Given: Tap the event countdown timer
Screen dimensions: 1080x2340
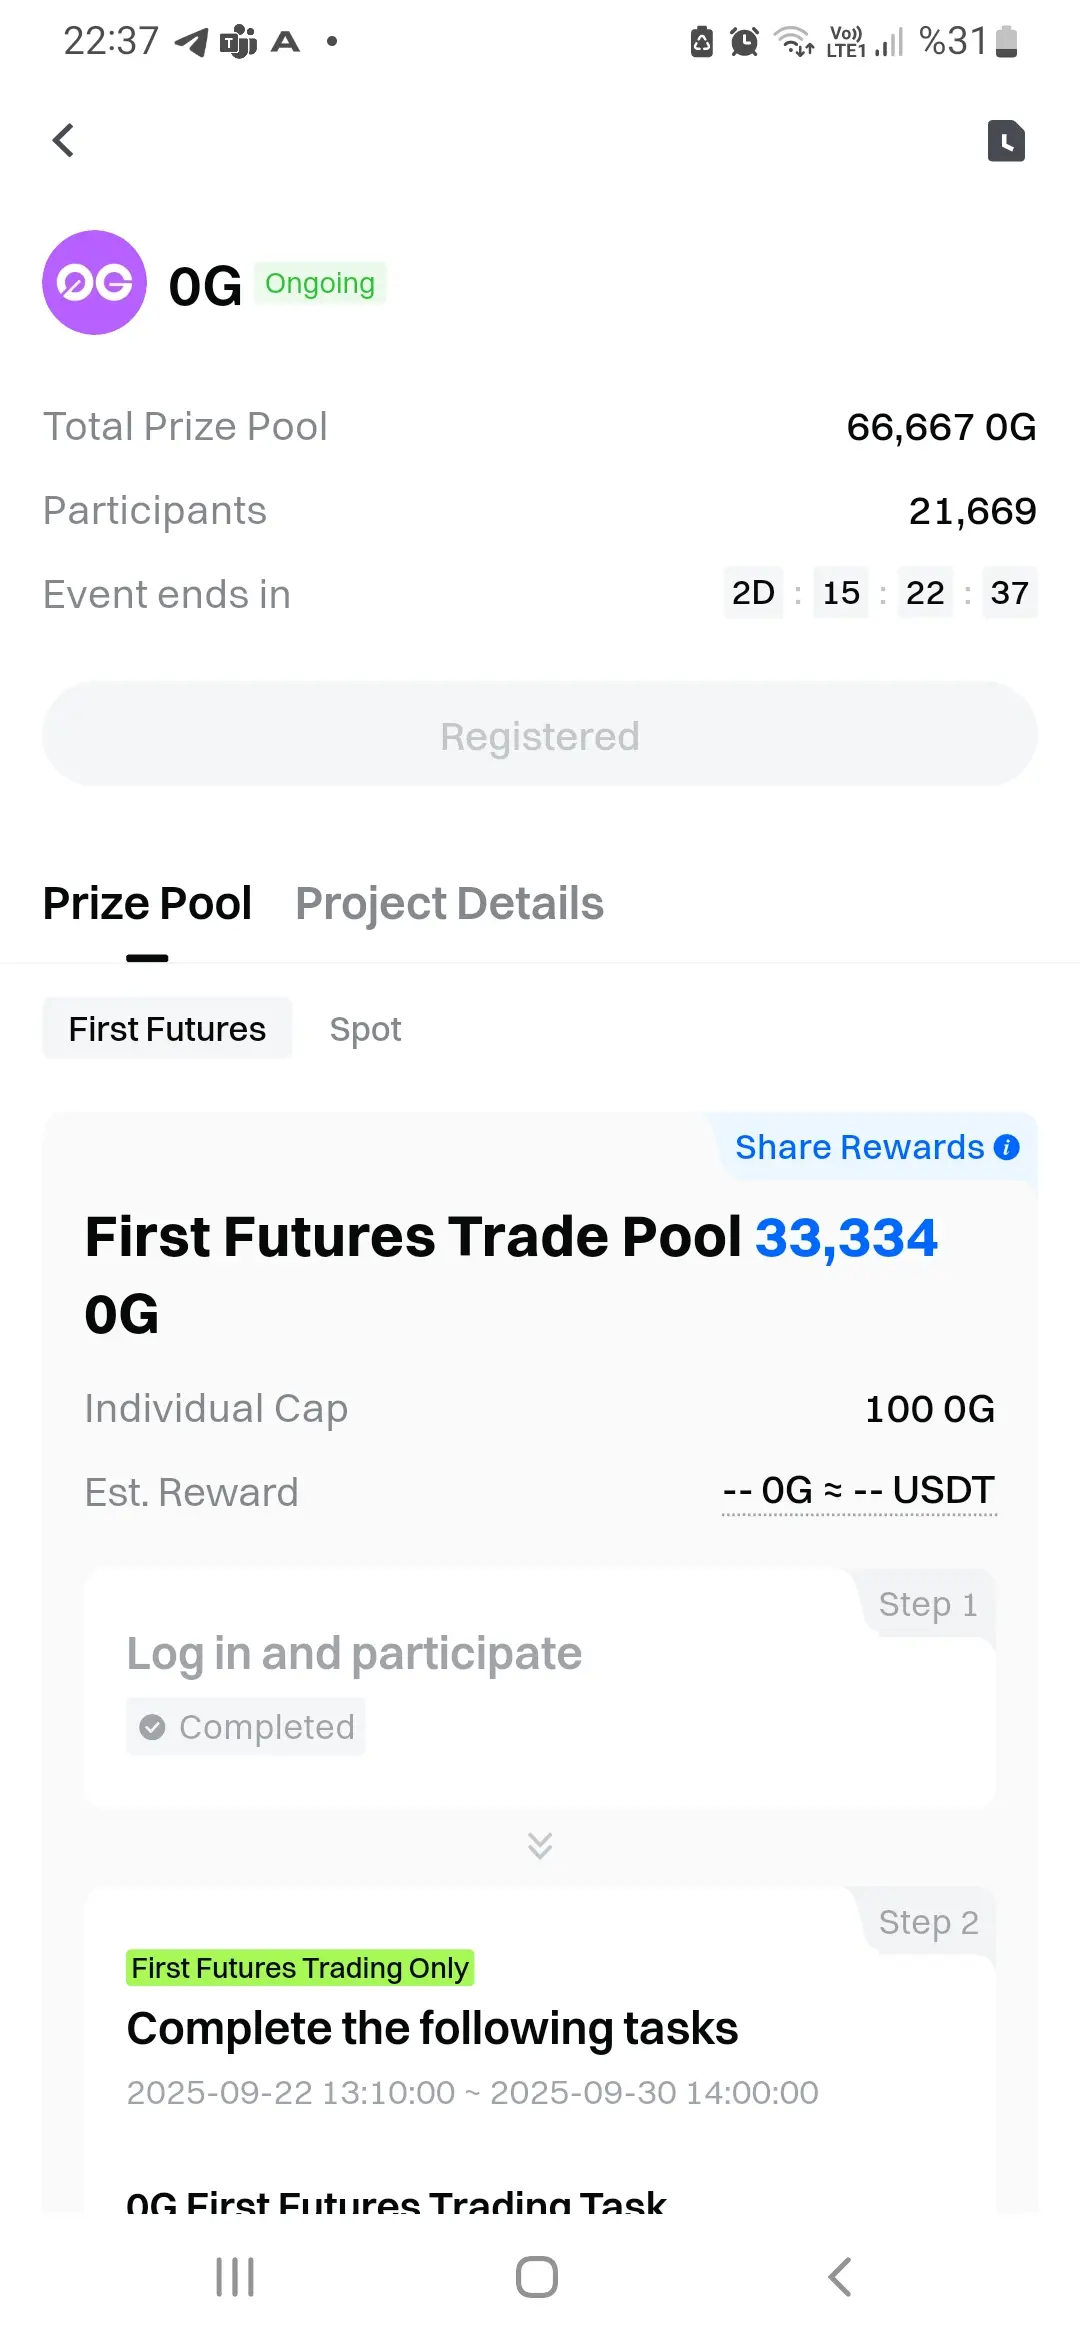Looking at the screenshot, I should tap(880, 593).
